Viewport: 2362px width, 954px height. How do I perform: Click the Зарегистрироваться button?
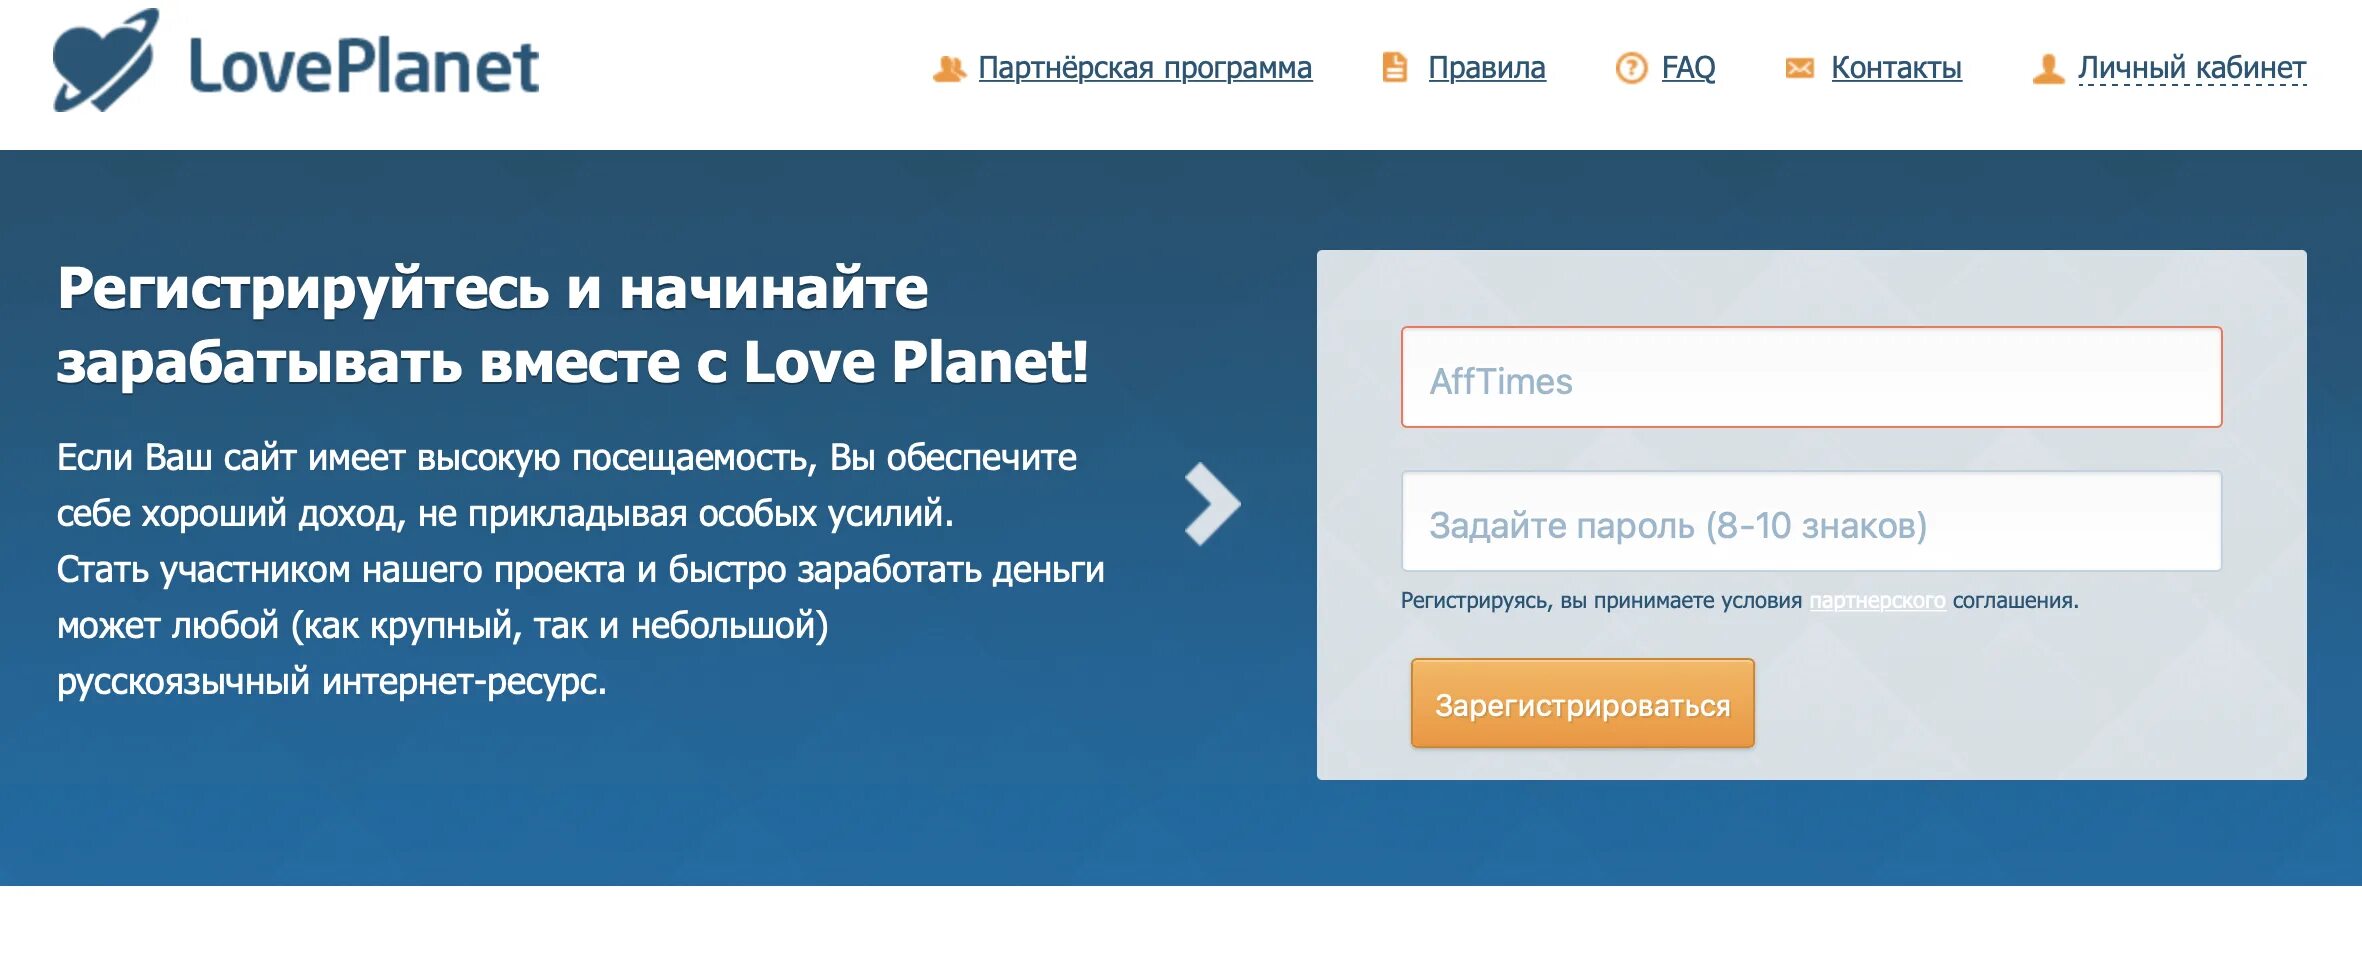[x=1582, y=703]
